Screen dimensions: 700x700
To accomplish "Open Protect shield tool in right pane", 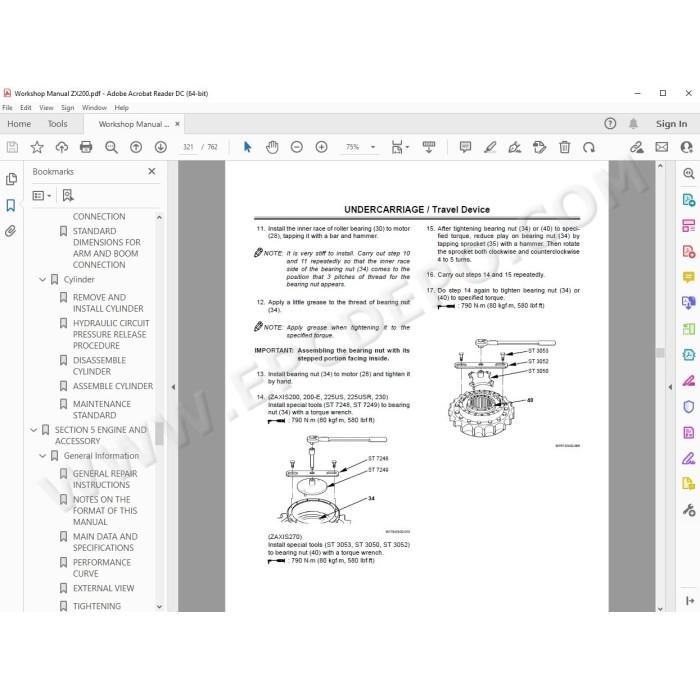I will (x=688, y=407).
